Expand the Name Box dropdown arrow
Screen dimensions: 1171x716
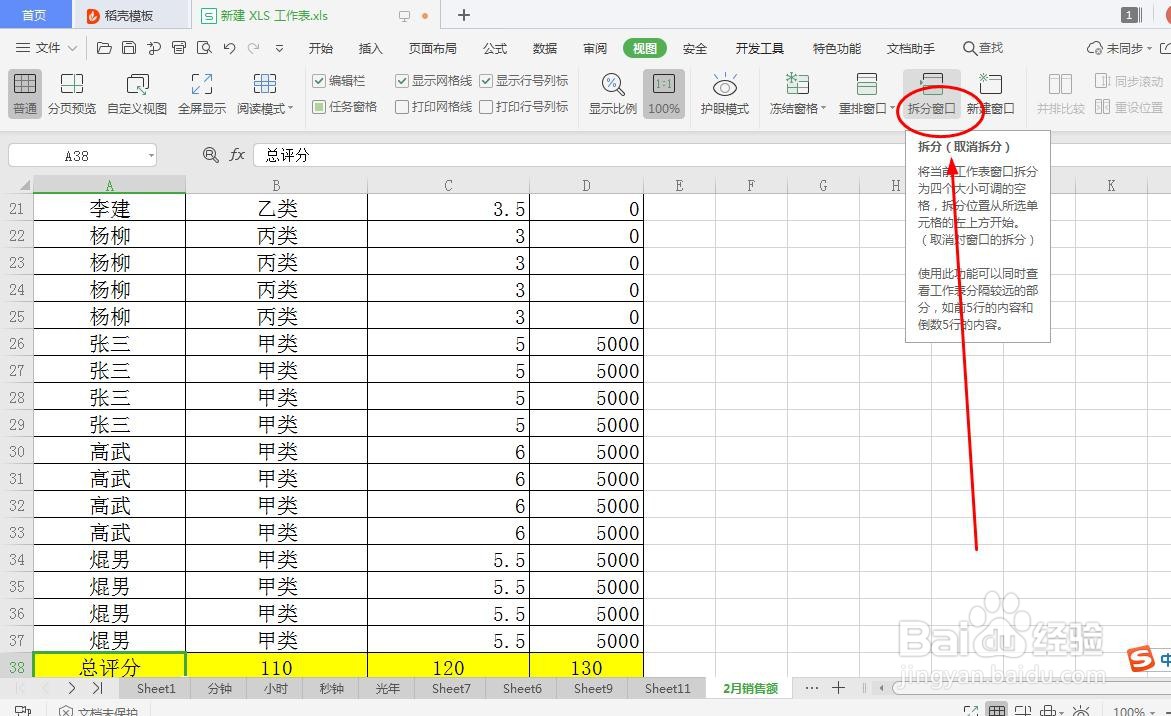[151, 155]
